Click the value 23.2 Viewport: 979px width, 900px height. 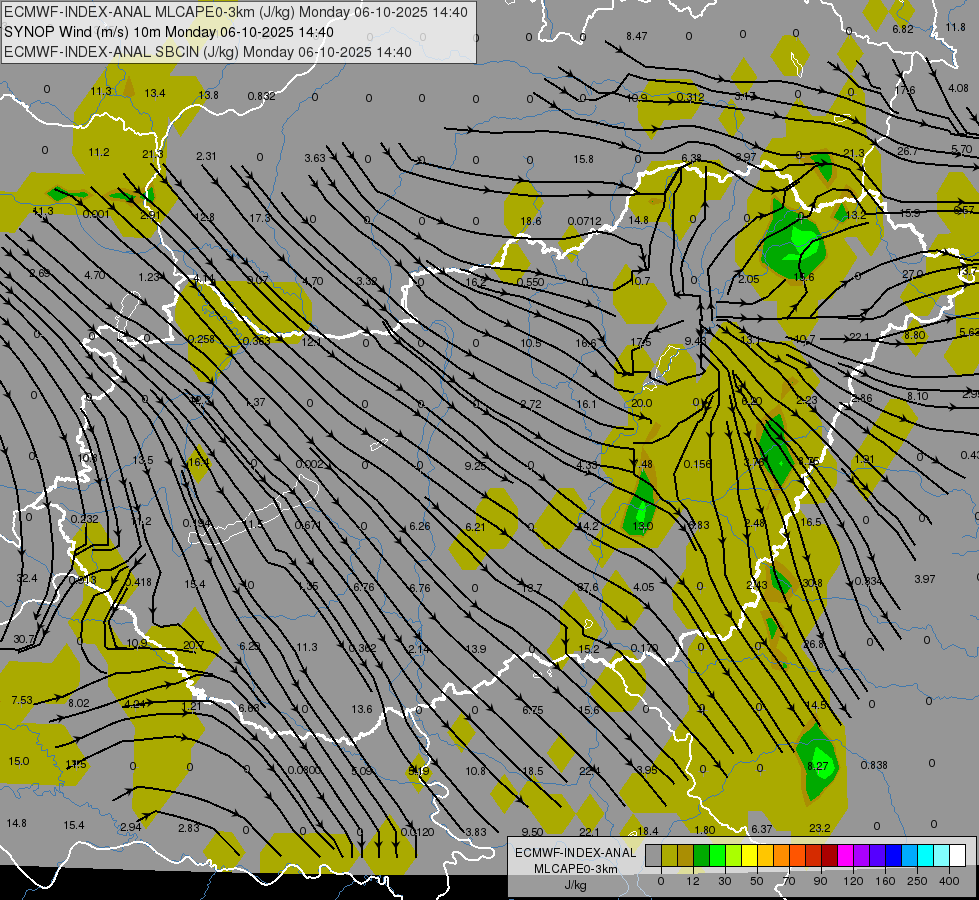point(819,828)
